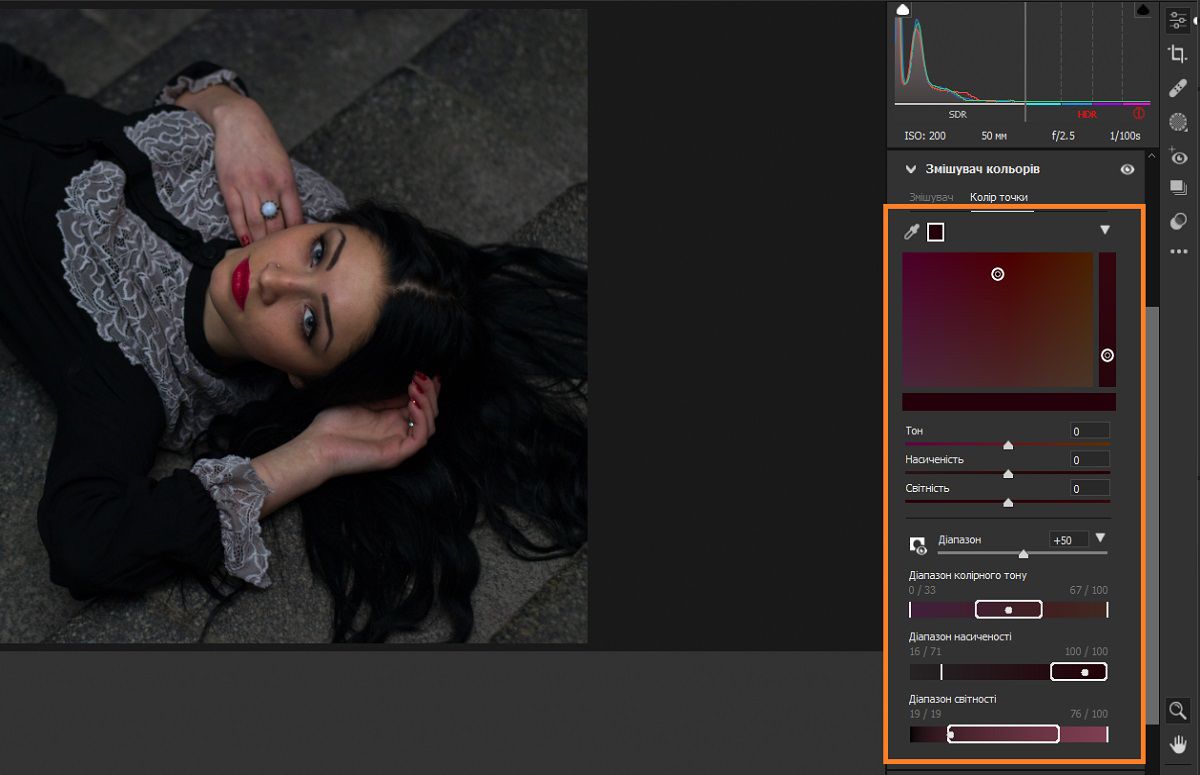Click the Тон value field

pyautogui.click(x=1089, y=431)
